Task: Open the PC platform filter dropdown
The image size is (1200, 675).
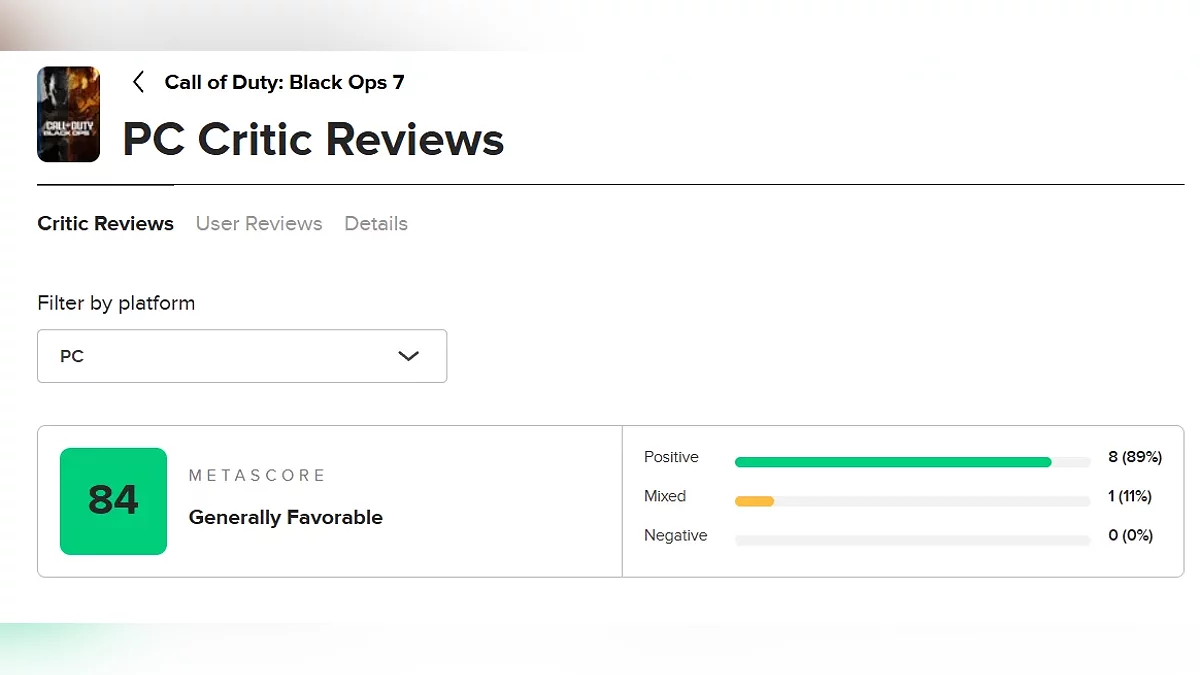Action: pyautogui.click(x=242, y=356)
